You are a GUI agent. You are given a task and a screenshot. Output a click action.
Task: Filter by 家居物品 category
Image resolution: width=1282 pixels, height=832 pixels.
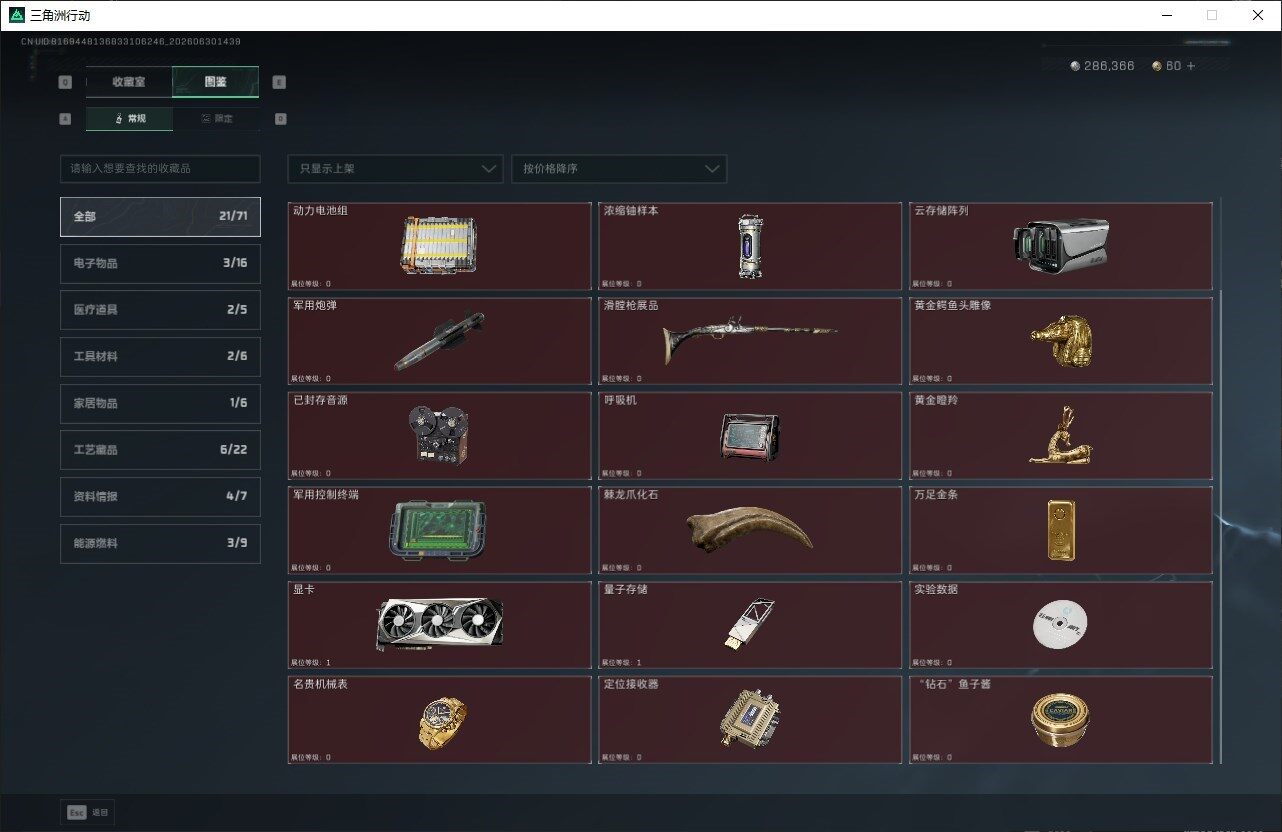tap(160, 403)
